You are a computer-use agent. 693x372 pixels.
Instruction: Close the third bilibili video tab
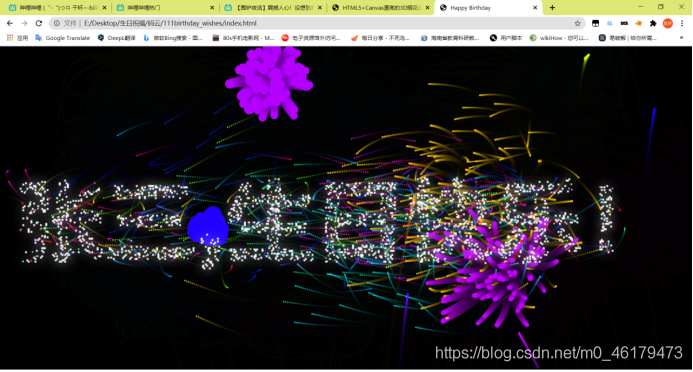click(320, 8)
